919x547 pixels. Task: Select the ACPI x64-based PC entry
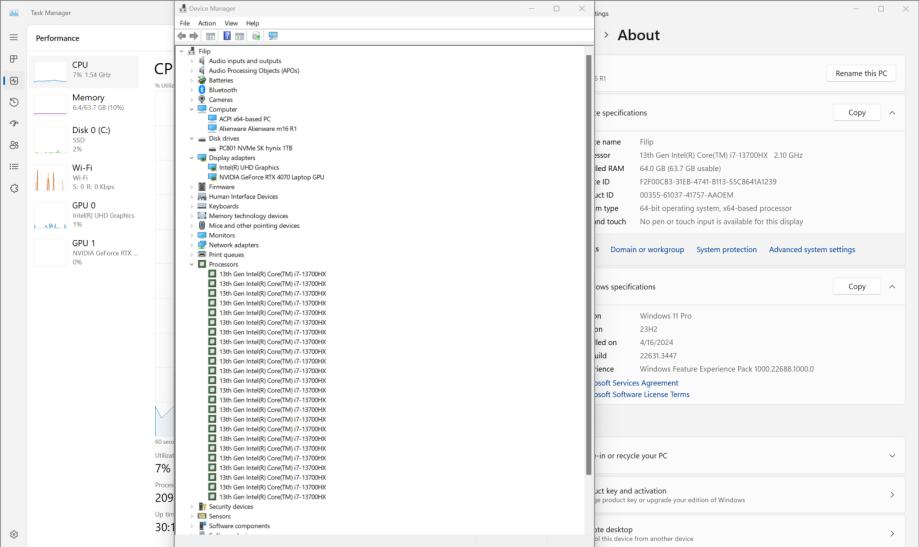(244, 119)
